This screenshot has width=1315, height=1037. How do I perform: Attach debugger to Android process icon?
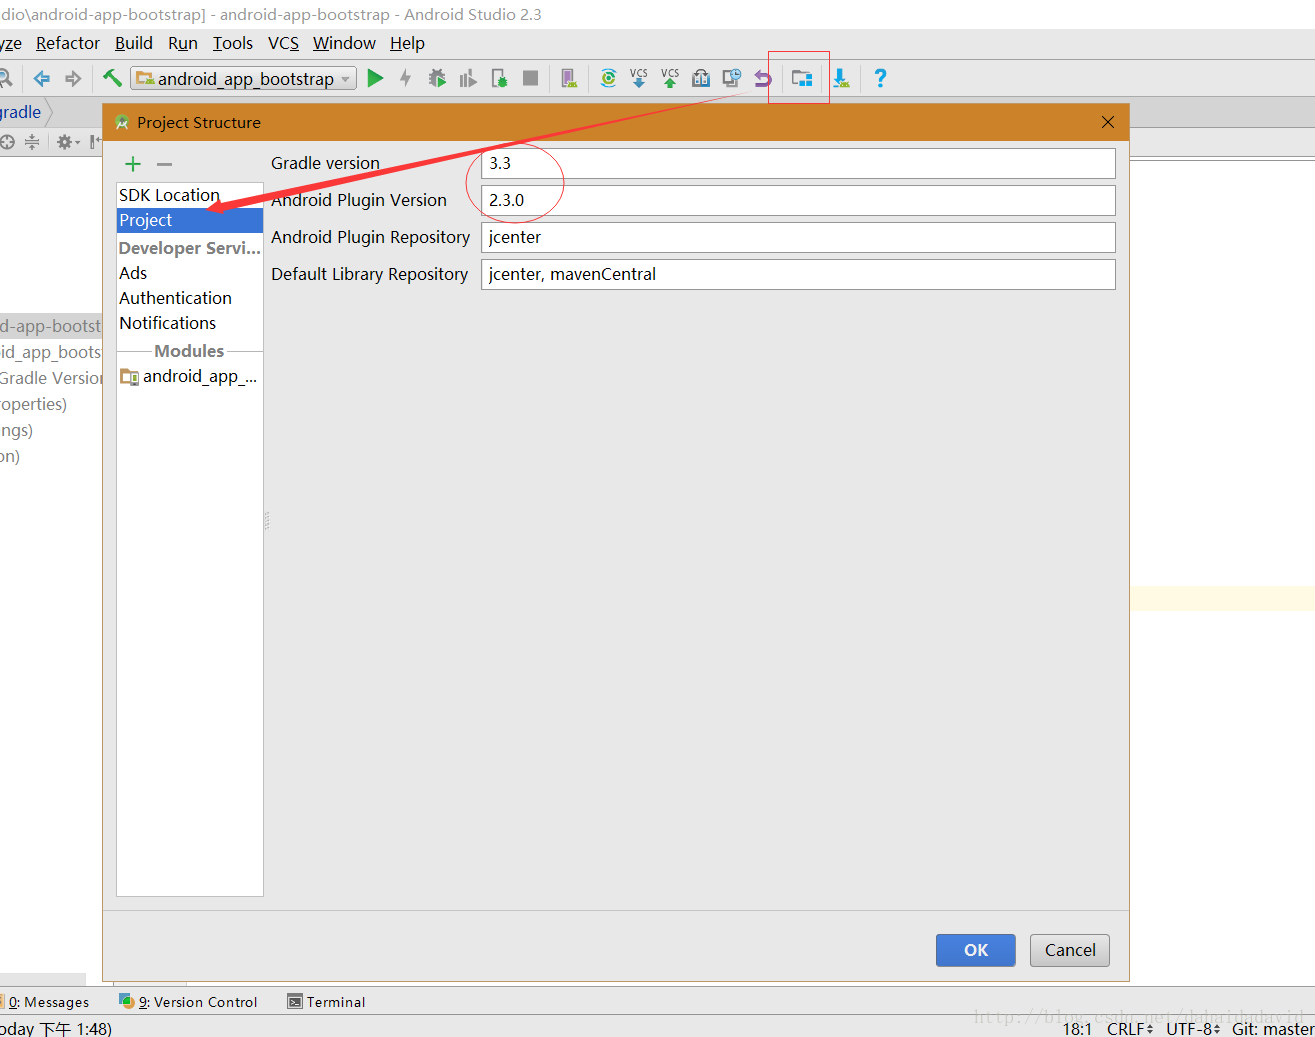tap(499, 78)
